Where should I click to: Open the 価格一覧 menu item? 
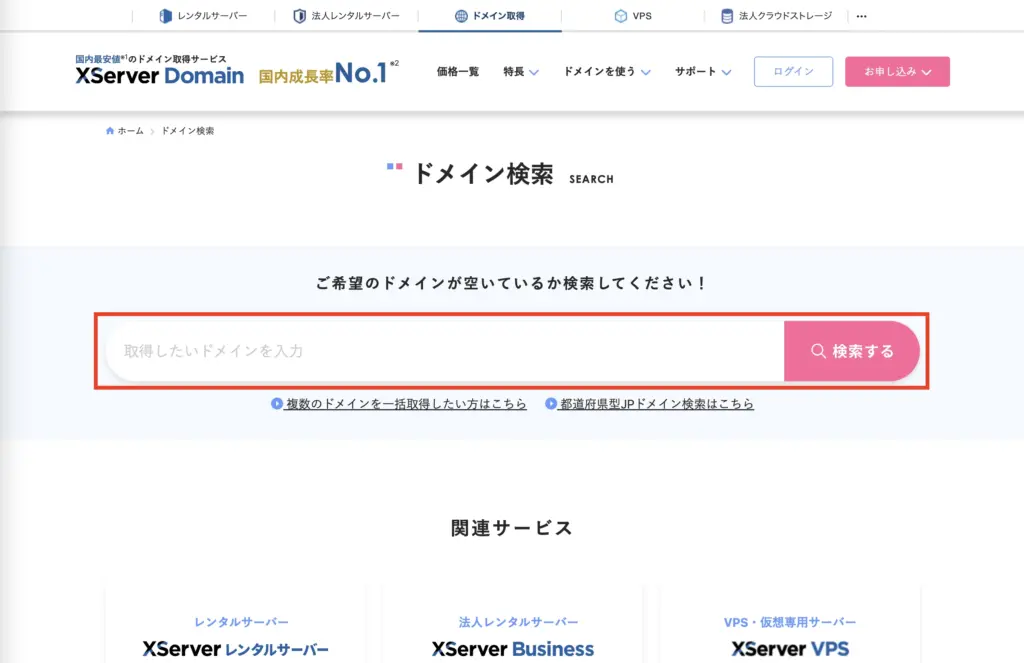coord(458,71)
